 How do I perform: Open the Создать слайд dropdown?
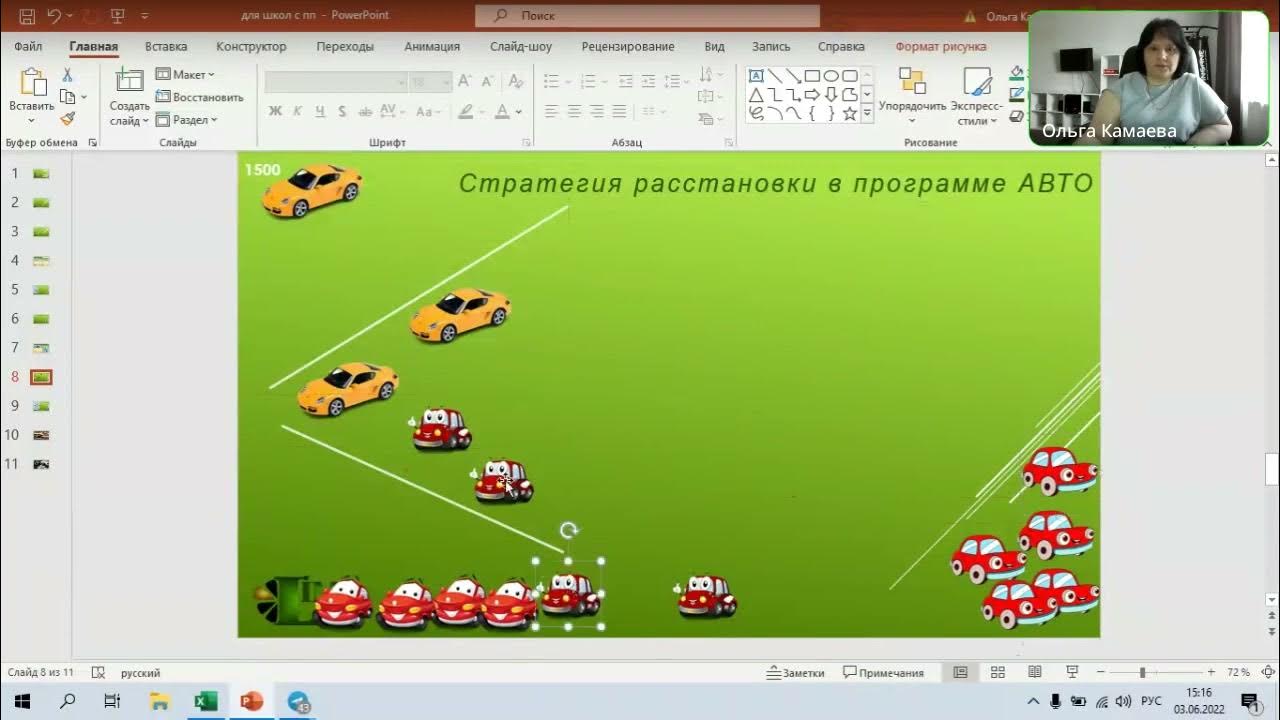129,112
